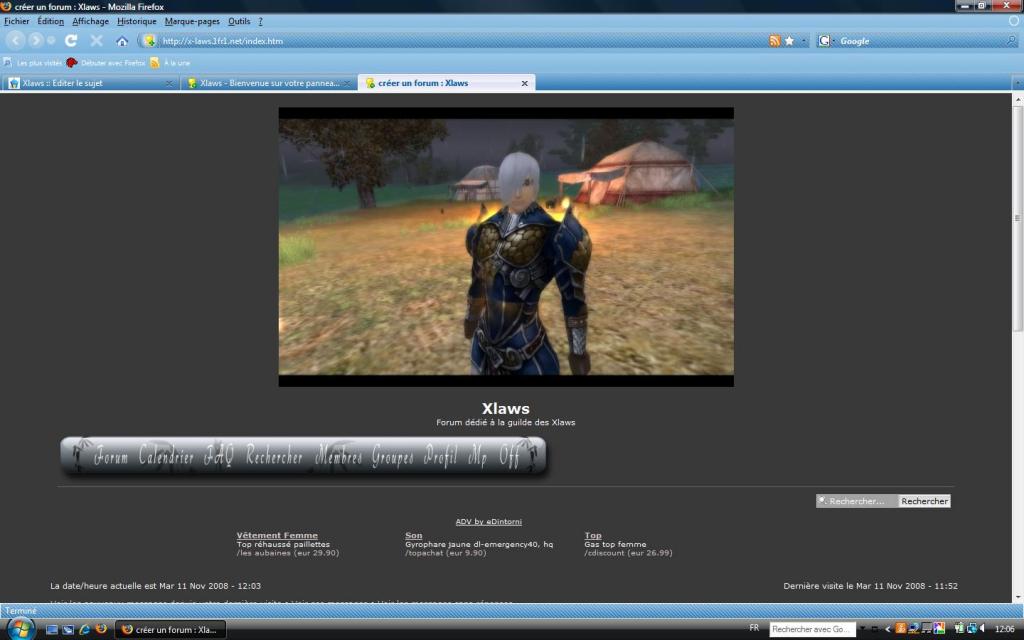The image size is (1024, 640).
Task: Open the Historique menu
Action: pos(136,22)
